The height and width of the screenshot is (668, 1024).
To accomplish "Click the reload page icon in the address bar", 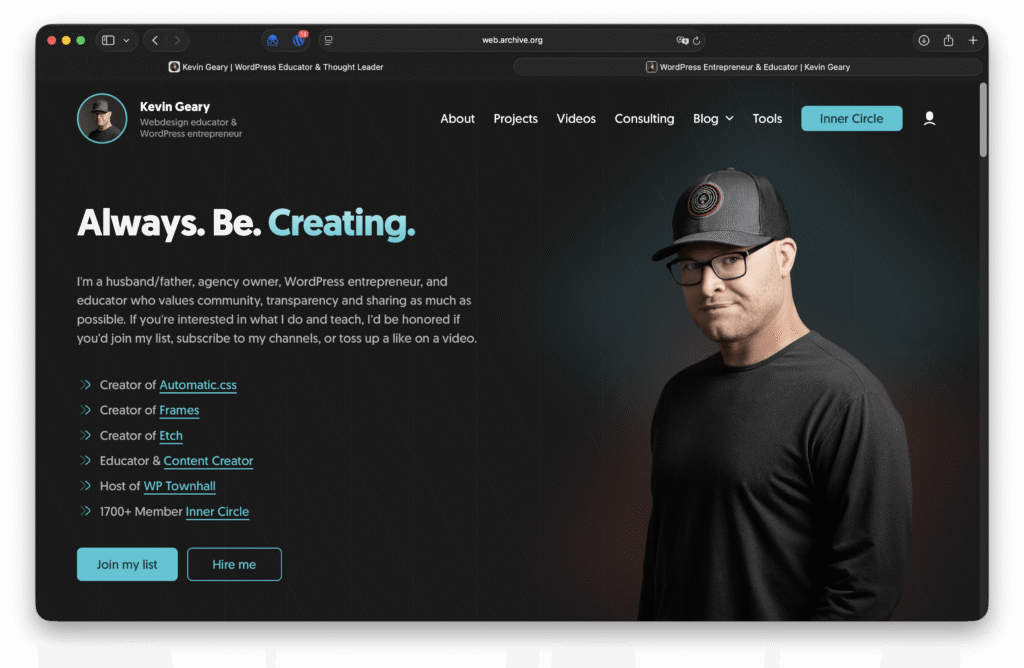I will [x=696, y=40].
